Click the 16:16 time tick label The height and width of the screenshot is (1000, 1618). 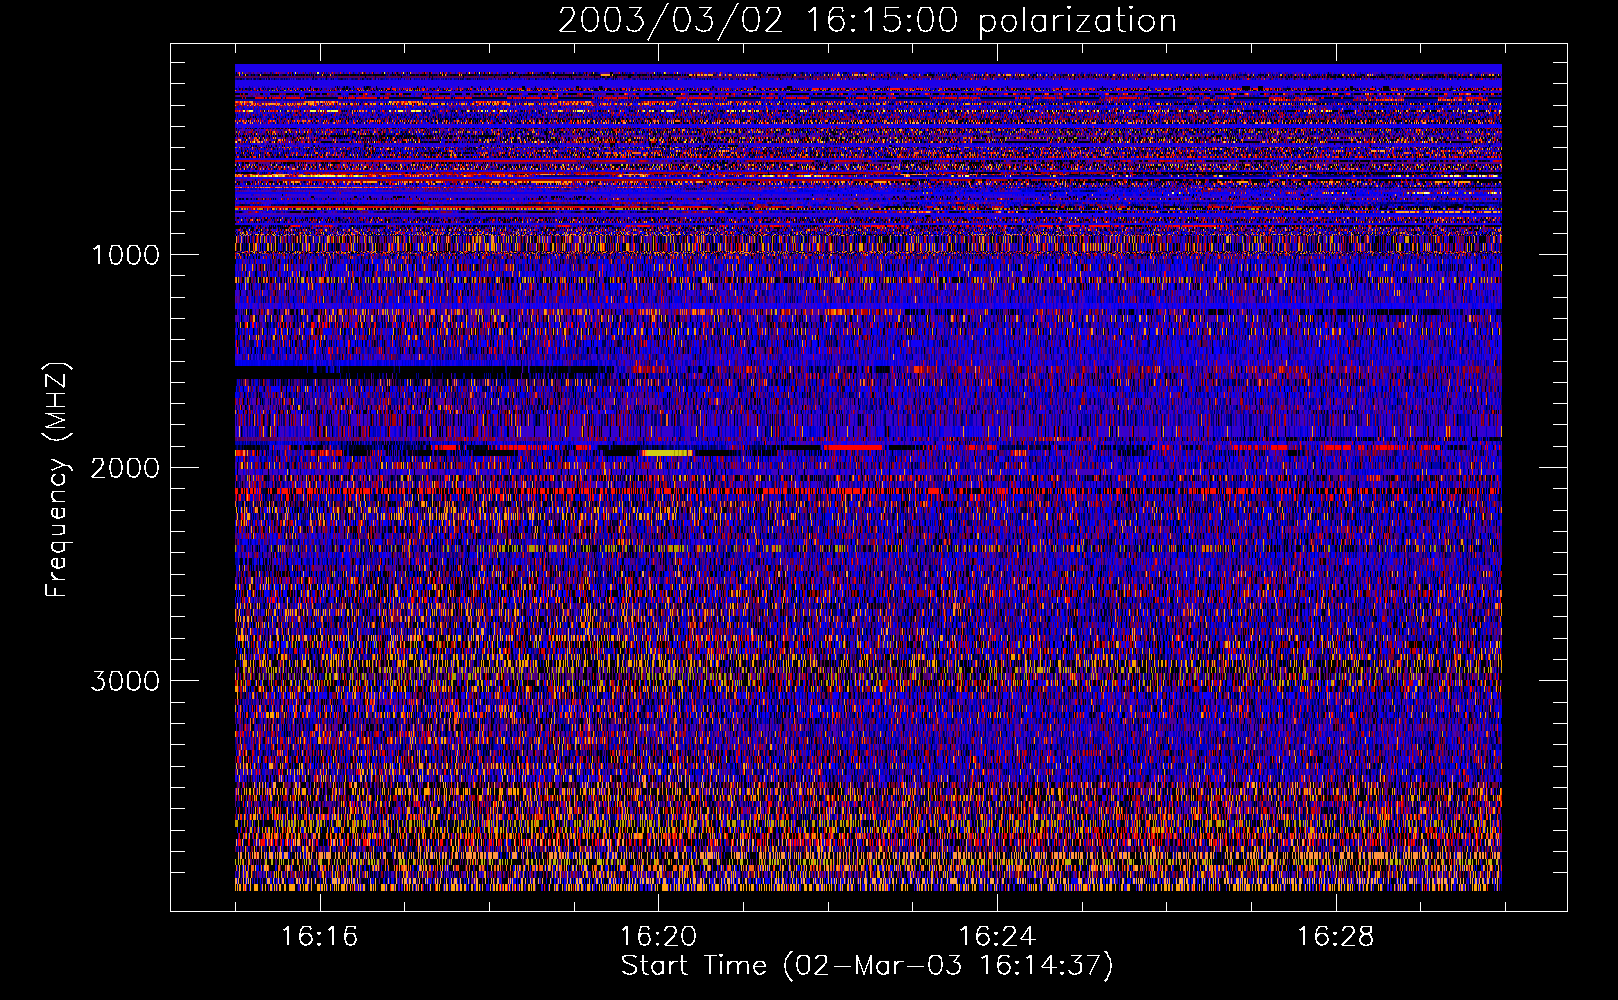point(320,937)
